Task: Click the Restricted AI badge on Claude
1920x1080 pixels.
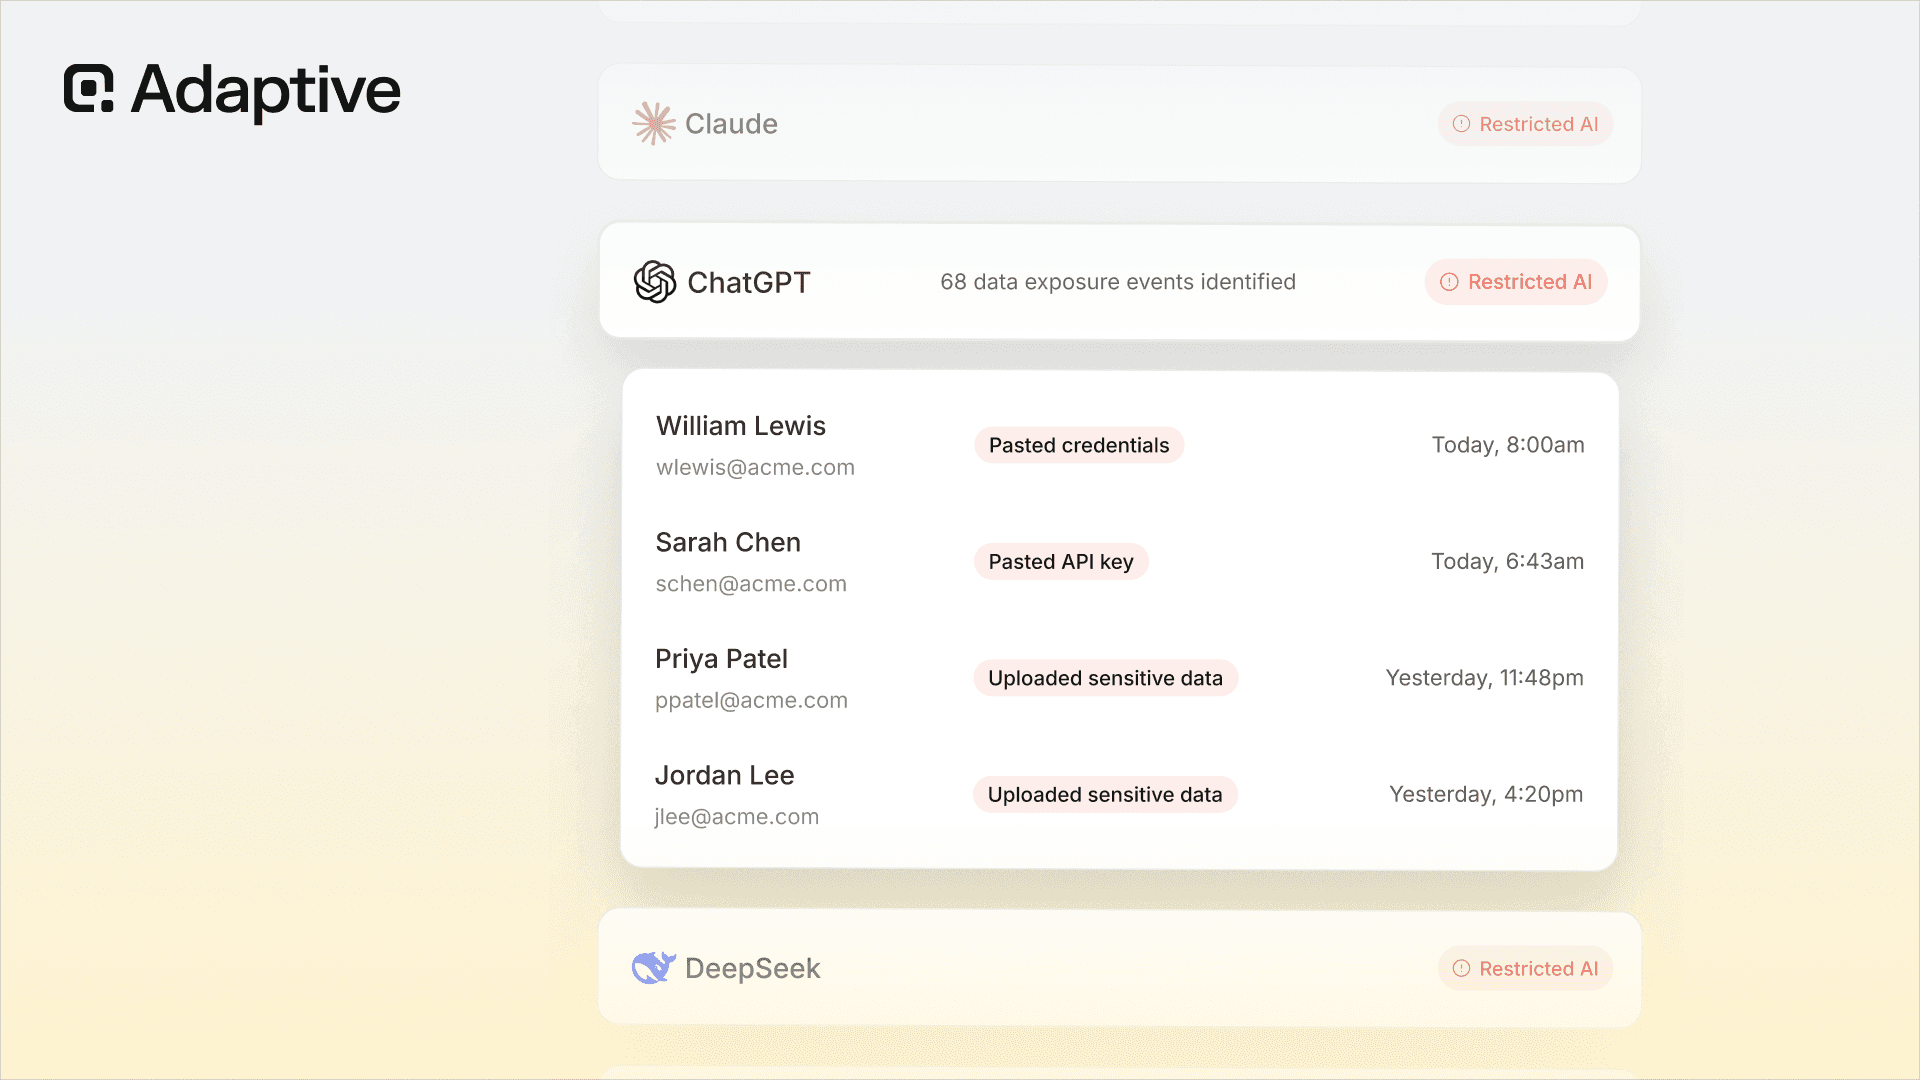Action: tap(1525, 124)
